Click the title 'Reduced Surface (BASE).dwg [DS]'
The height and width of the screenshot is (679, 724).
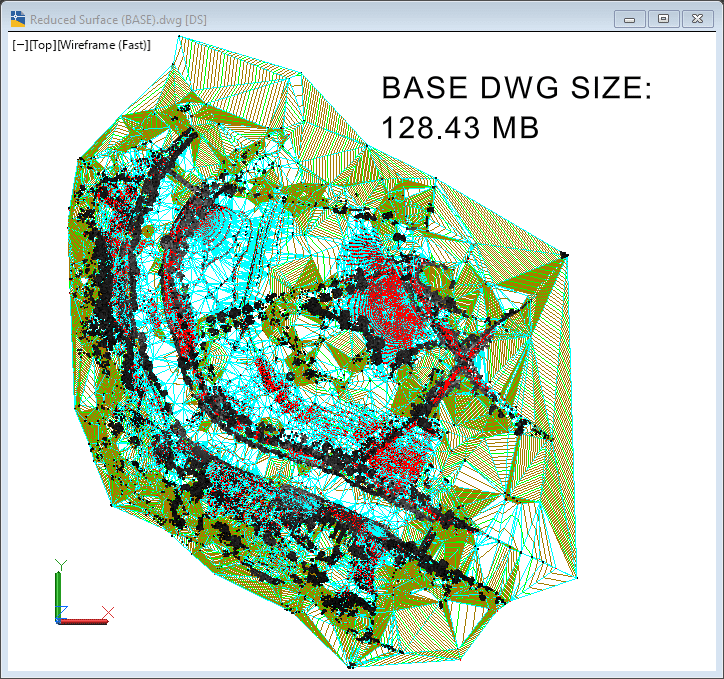coord(118,20)
